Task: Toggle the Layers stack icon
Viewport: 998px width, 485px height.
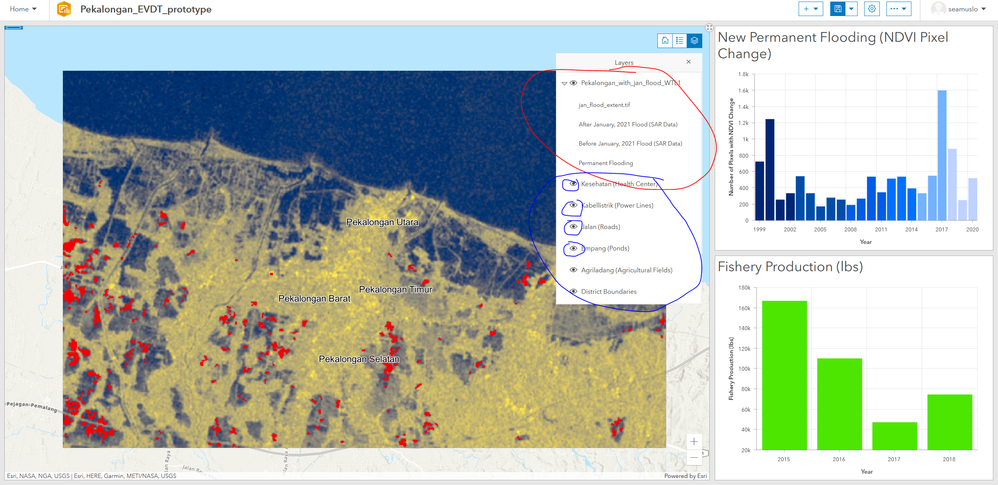Action: [x=694, y=41]
